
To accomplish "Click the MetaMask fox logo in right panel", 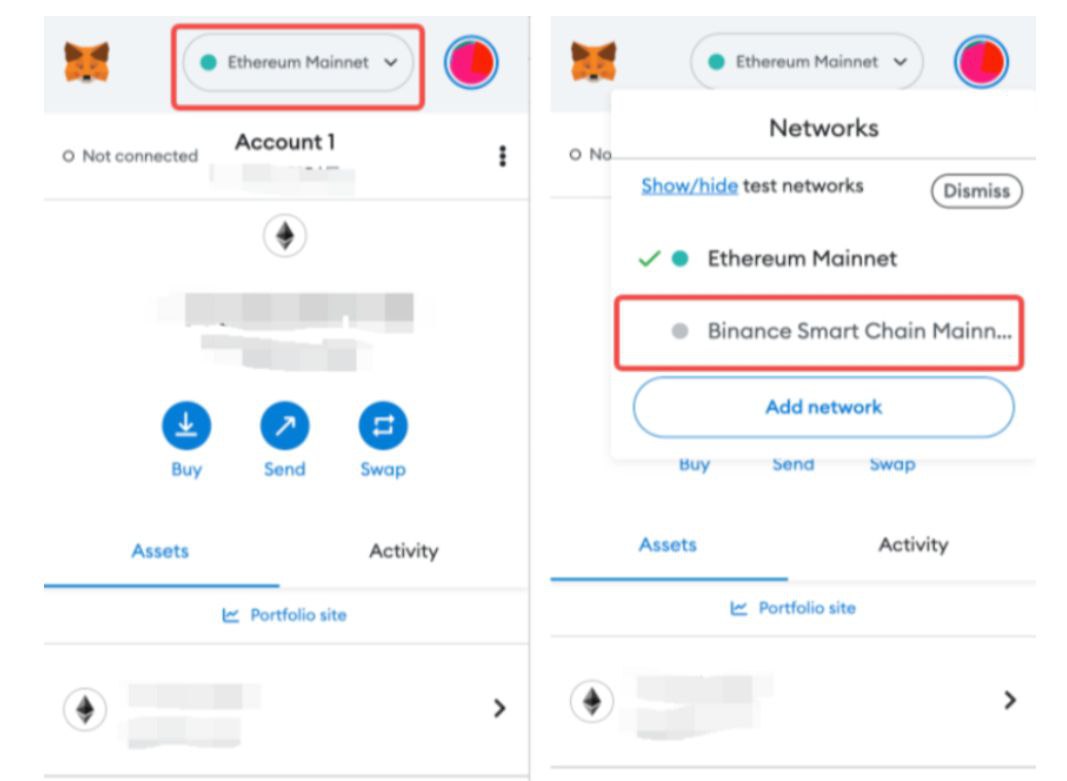I will coord(594,62).
